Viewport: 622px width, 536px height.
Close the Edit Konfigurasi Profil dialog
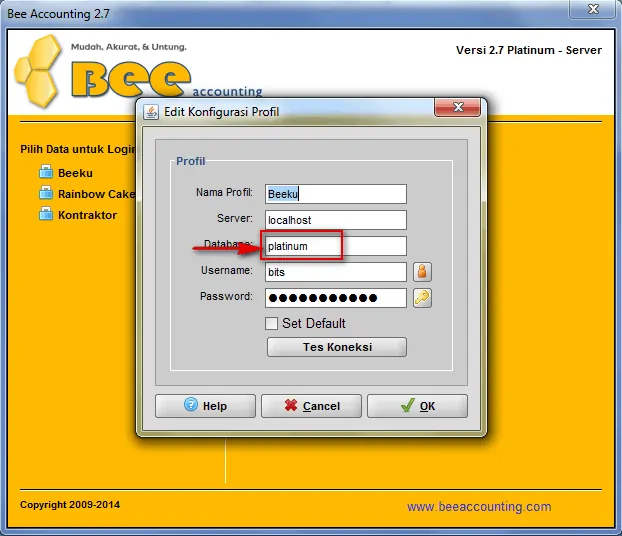(x=458, y=107)
